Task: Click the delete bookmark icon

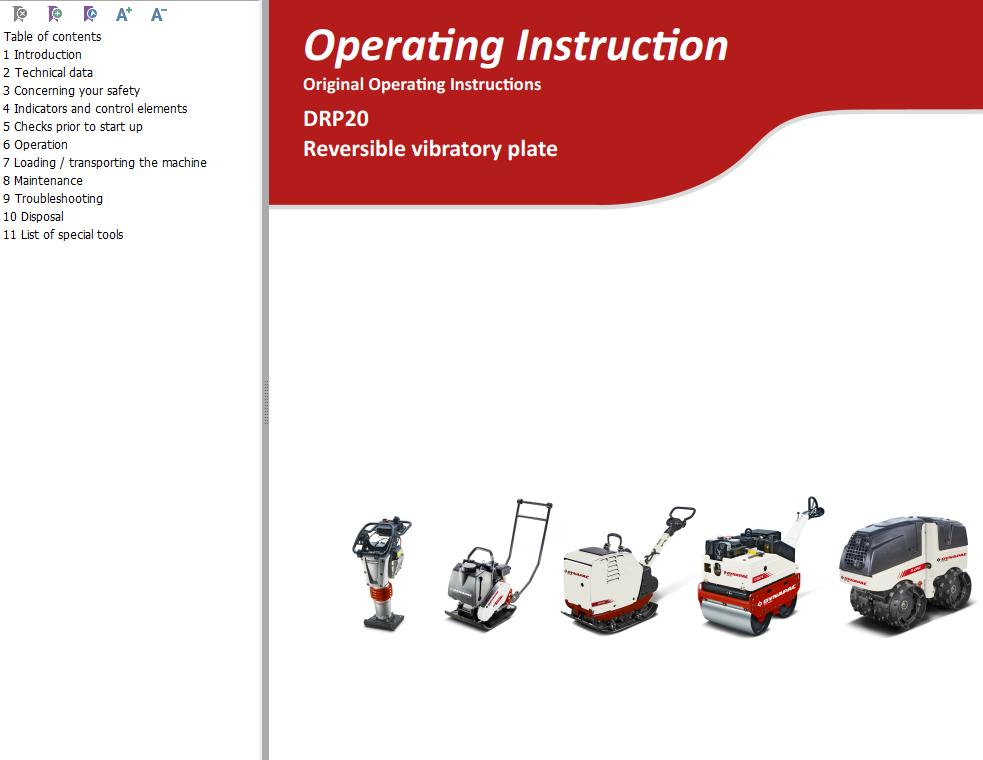Action: pos(20,14)
